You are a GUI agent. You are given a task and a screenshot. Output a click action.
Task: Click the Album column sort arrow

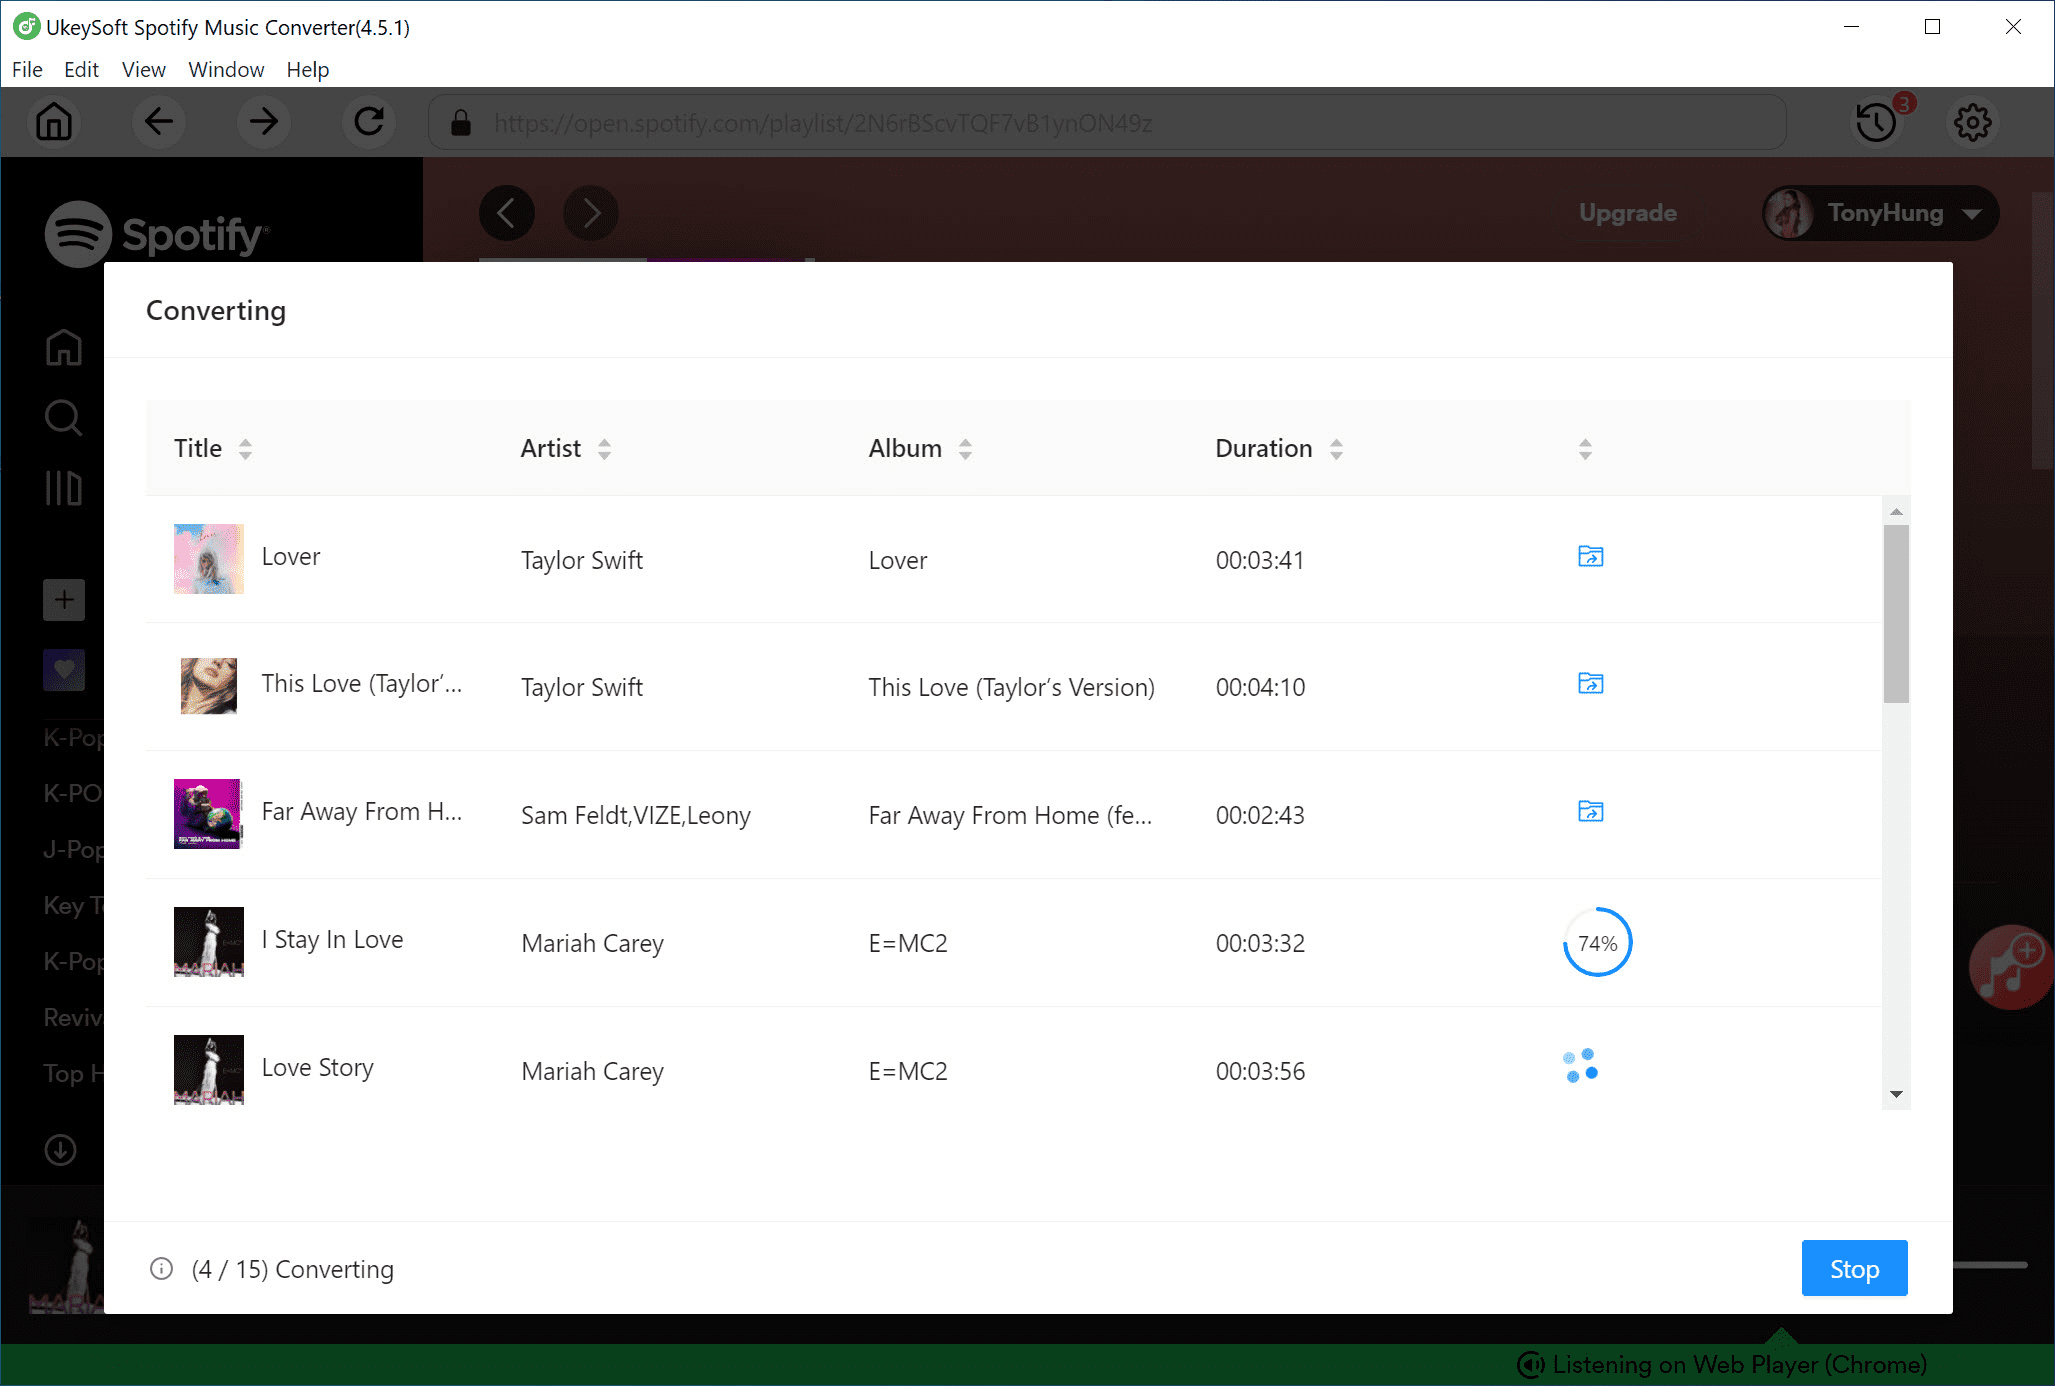pyautogui.click(x=965, y=449)
